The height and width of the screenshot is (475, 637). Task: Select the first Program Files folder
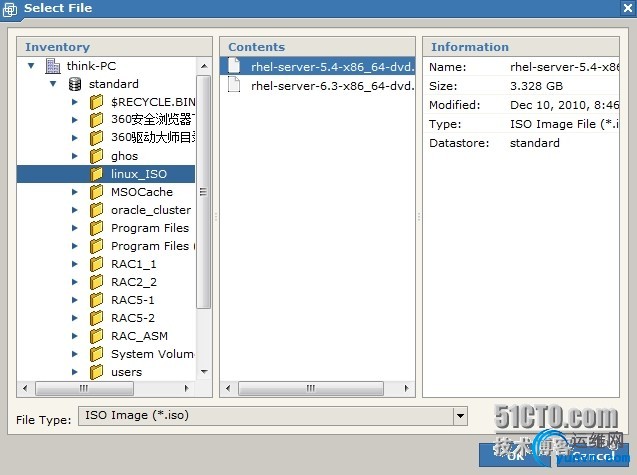coord(150,228)
